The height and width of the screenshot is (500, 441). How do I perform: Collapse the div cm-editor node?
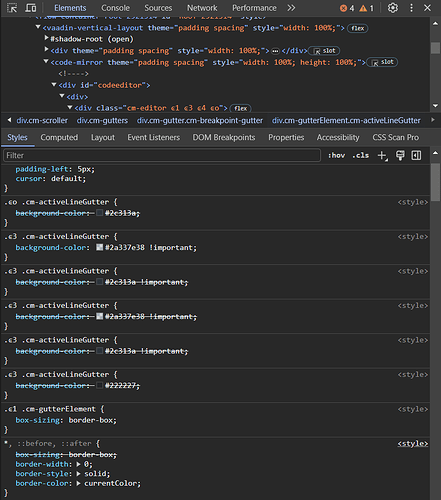(70, 107)
